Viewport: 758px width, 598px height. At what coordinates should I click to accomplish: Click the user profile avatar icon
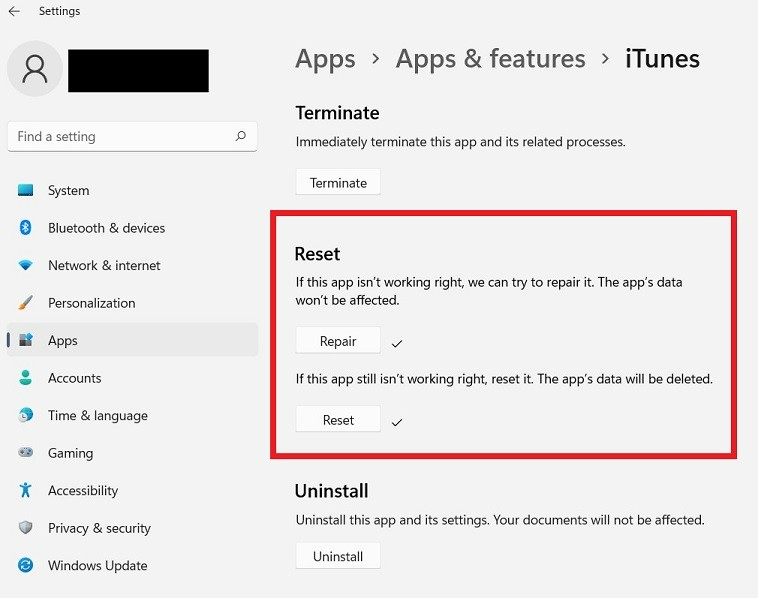35,69
